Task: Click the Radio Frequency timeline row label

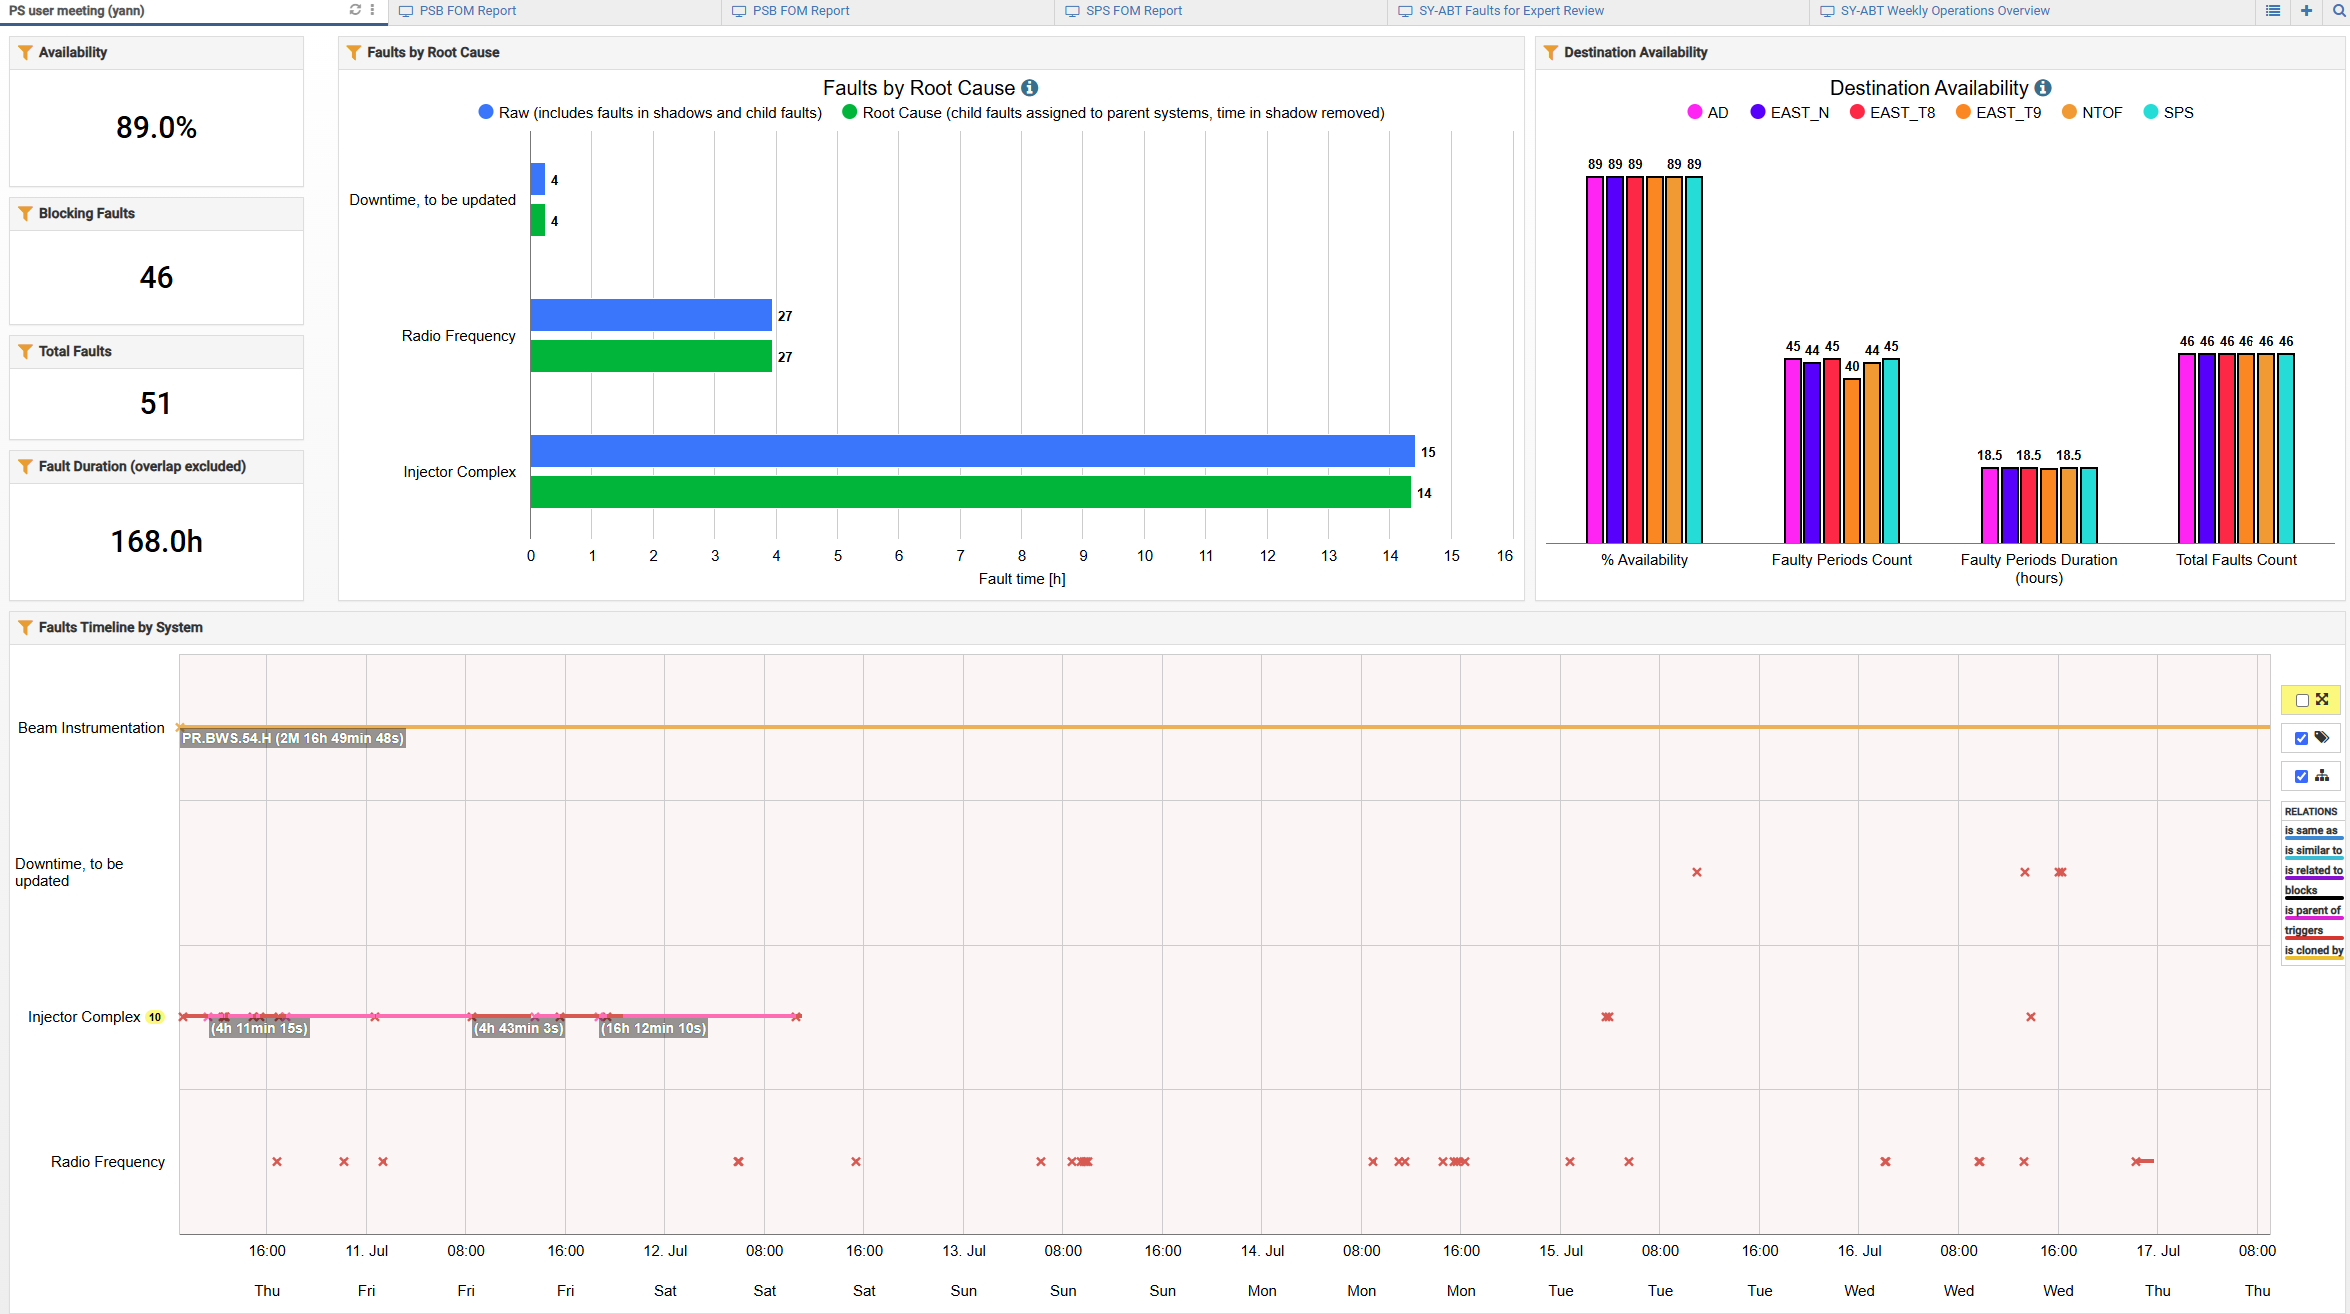Action: click(x=108, y=1162)
